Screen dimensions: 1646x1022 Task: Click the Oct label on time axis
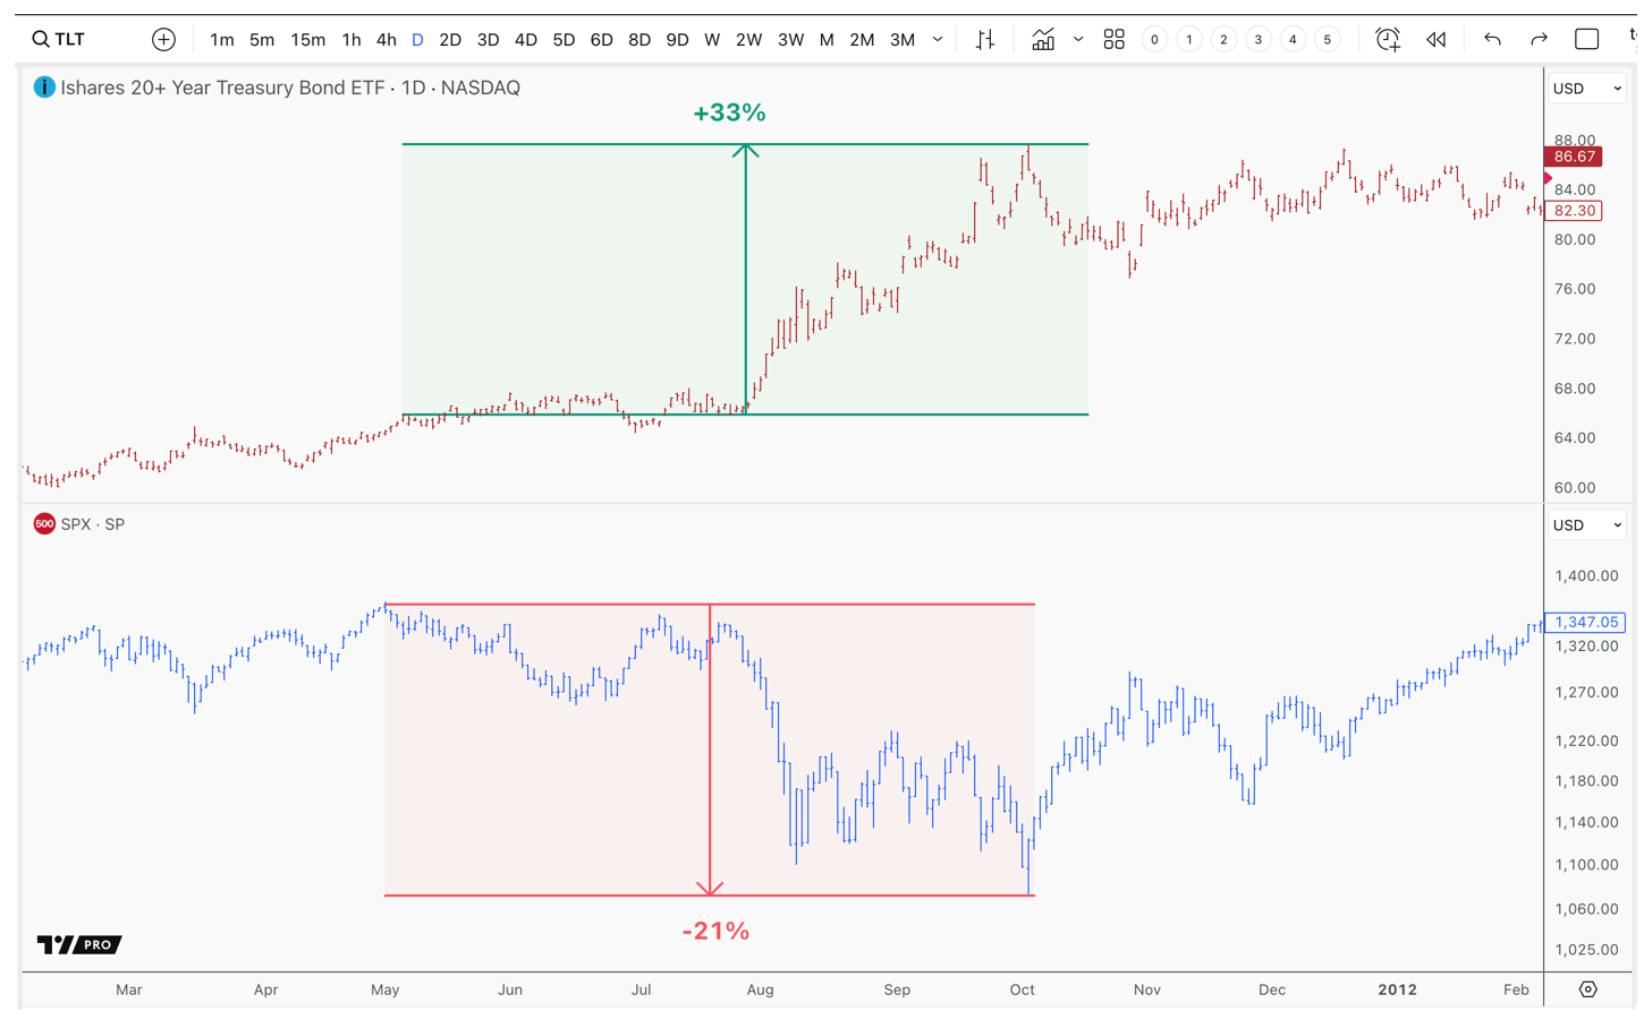1022,989
